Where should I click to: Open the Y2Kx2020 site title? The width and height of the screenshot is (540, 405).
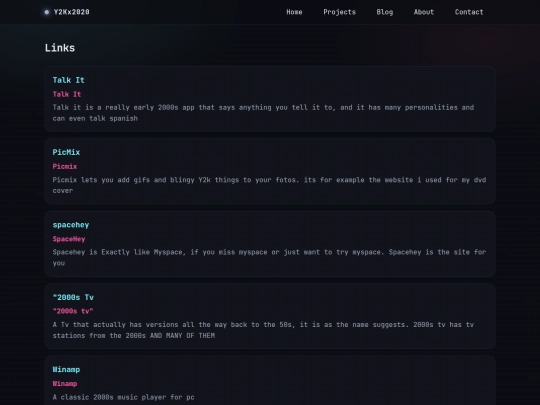(x=72, y=12)
